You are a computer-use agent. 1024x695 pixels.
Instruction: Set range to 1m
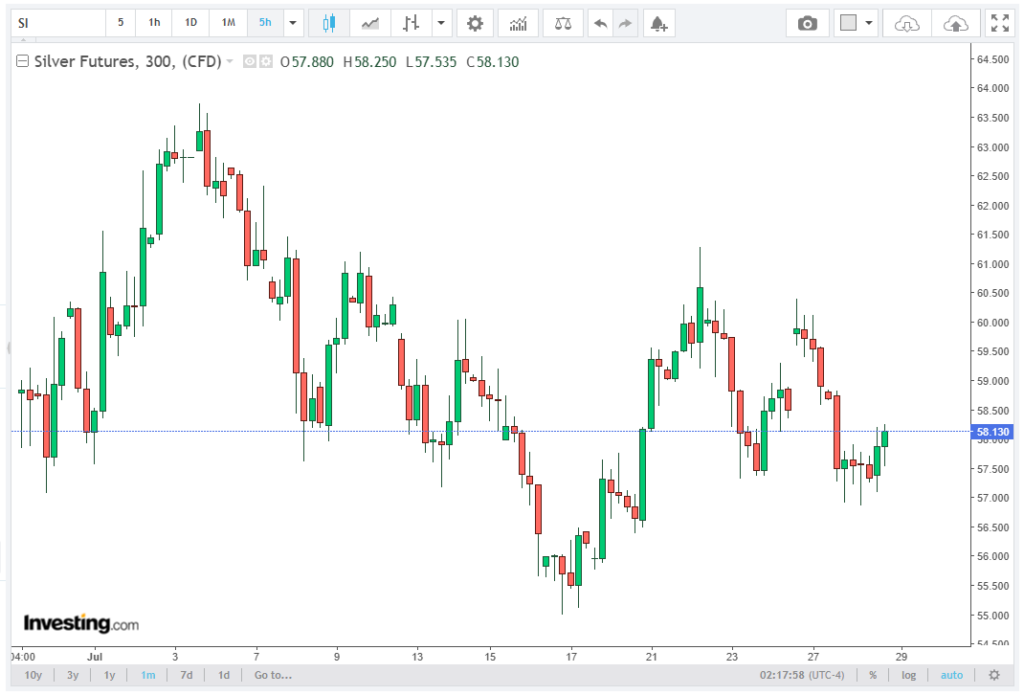[x=148, y=675]
